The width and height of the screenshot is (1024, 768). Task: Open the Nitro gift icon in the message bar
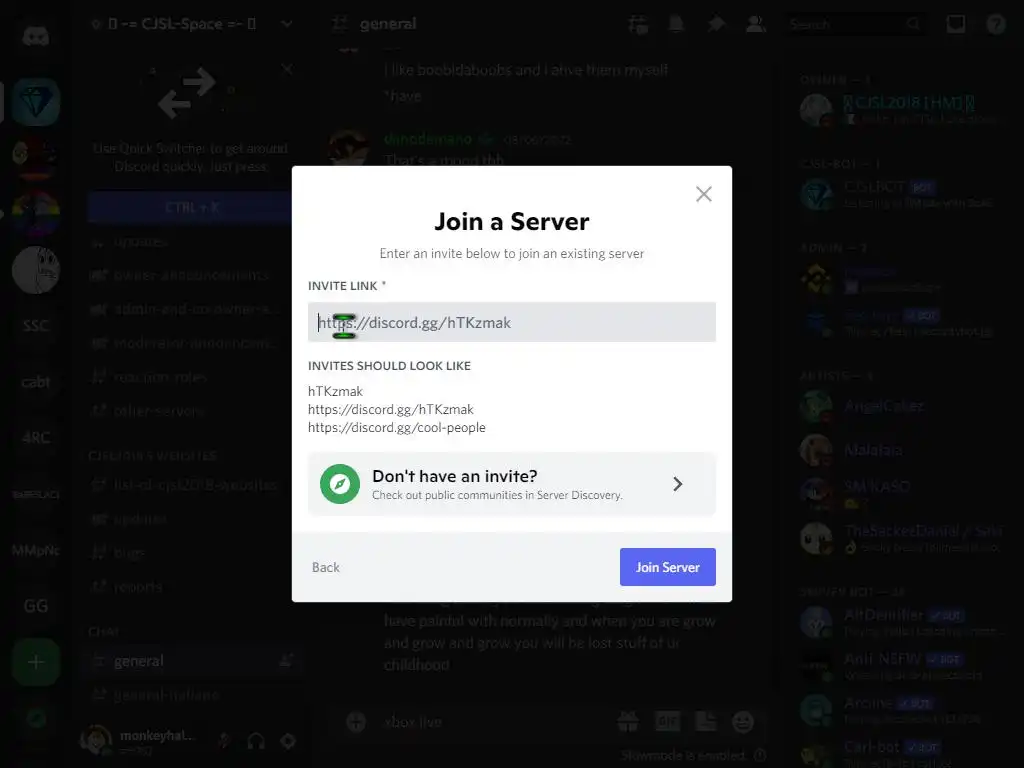(x=628, y=722)
